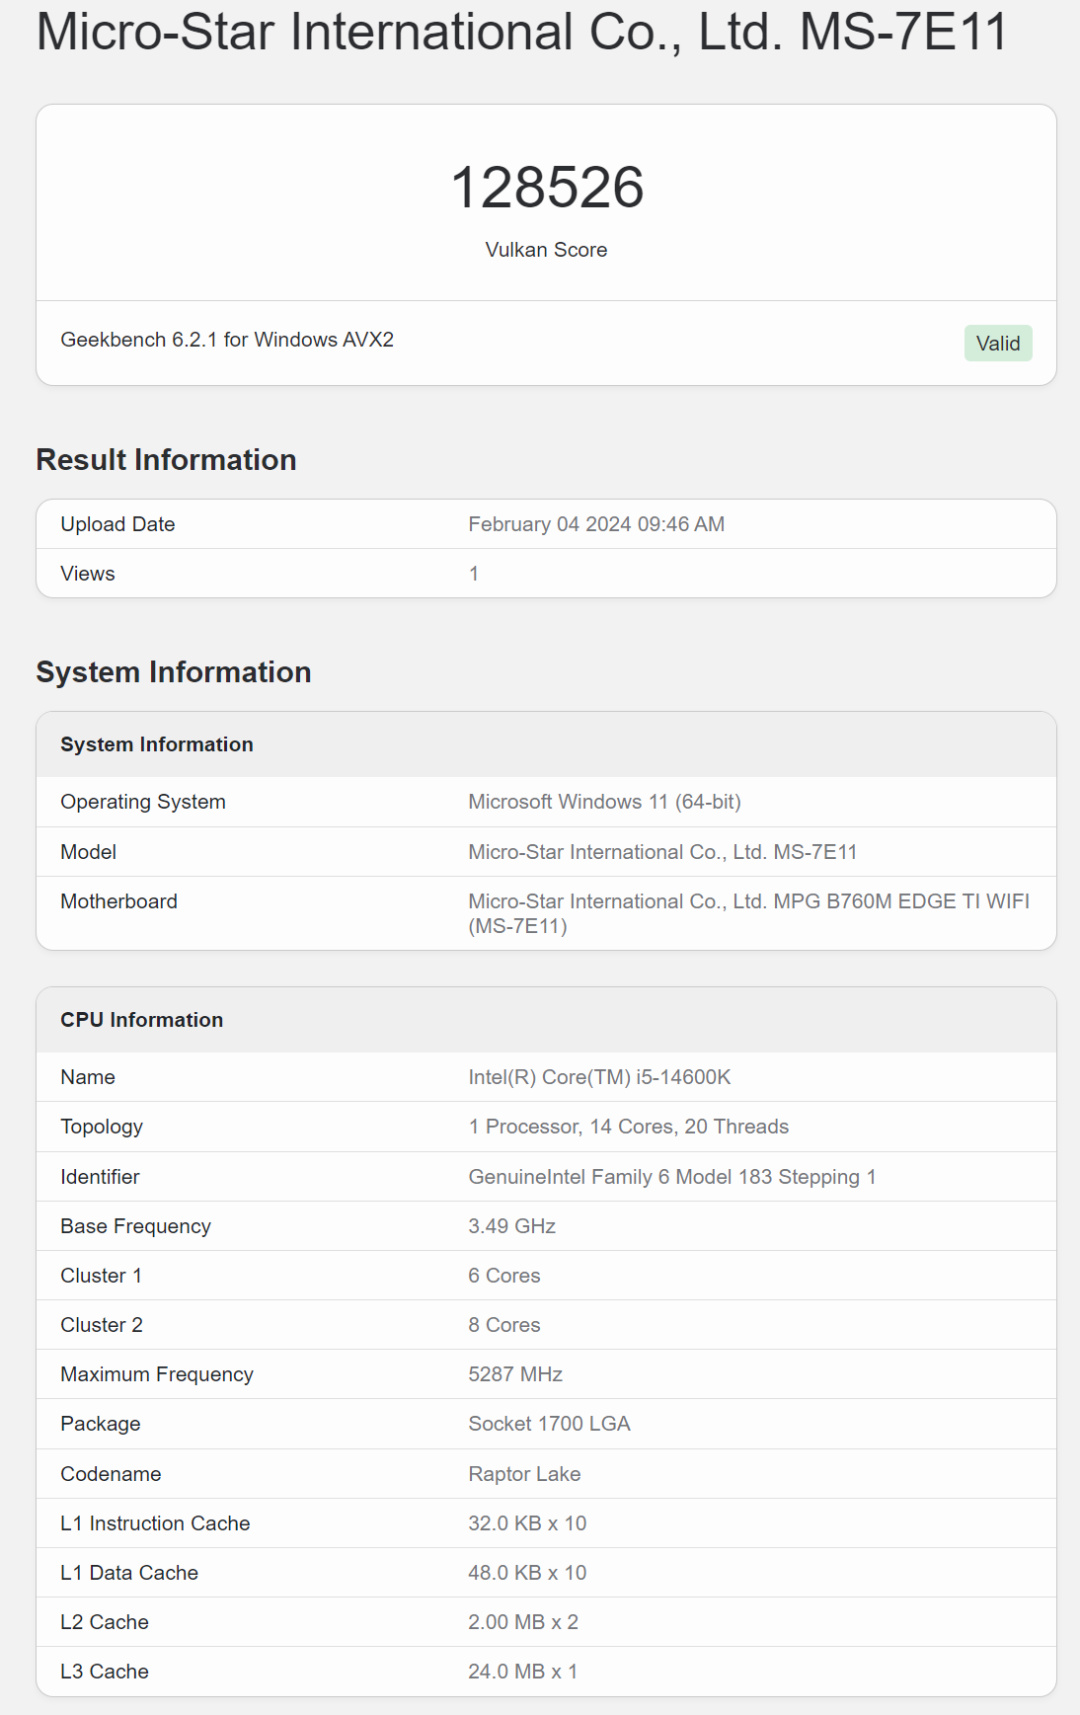The width and height of the screenshot is (1080, 1715).
Task: Click the Raptor Lake codename value
Action: [x=524, y=1474]
